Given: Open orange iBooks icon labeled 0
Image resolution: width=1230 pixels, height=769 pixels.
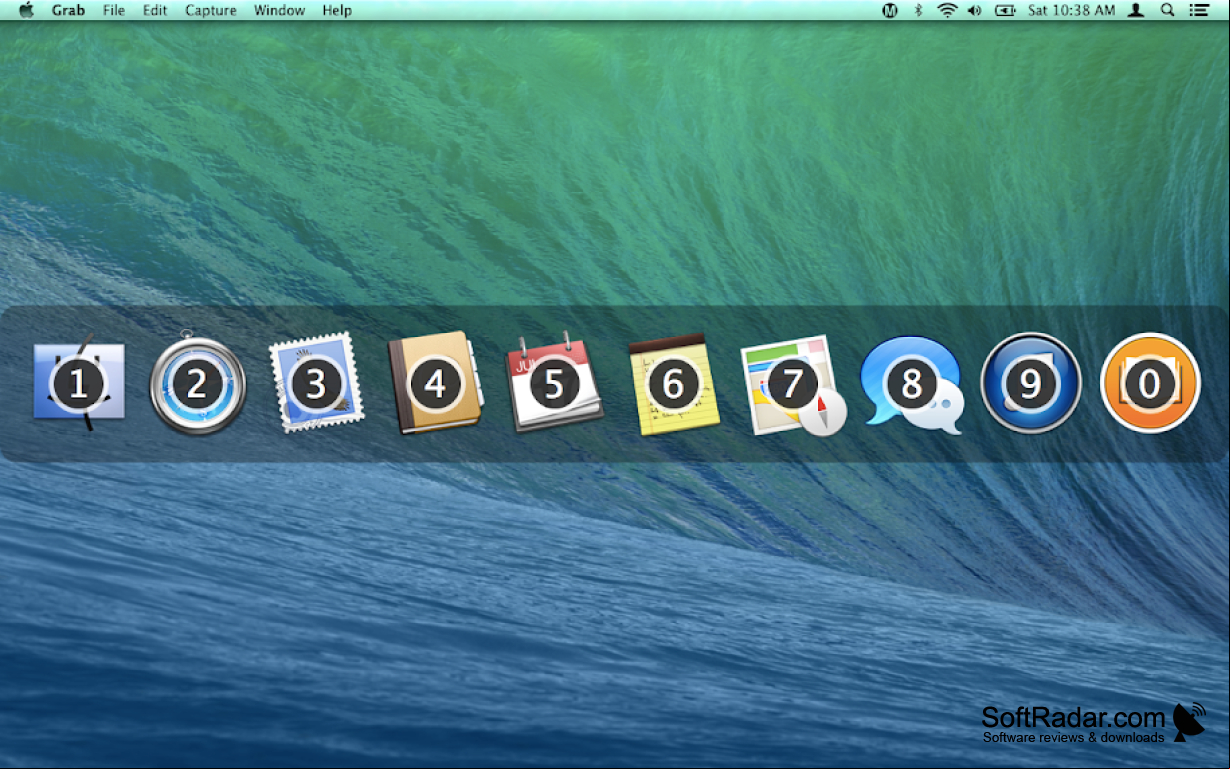Looking at the screenshot, I should point(1150,383).
